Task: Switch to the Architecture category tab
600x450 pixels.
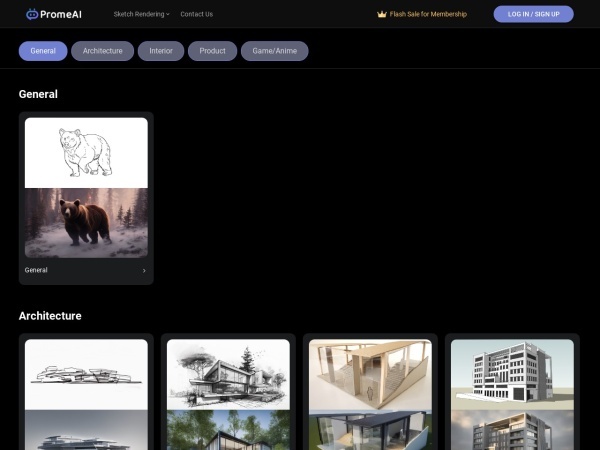Action: point(102,51)
